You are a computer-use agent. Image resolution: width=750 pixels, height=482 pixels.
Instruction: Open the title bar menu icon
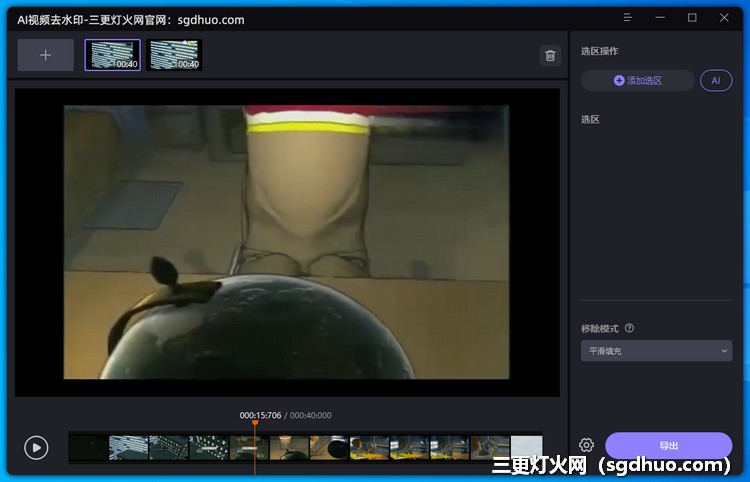(x=628, y=18)
